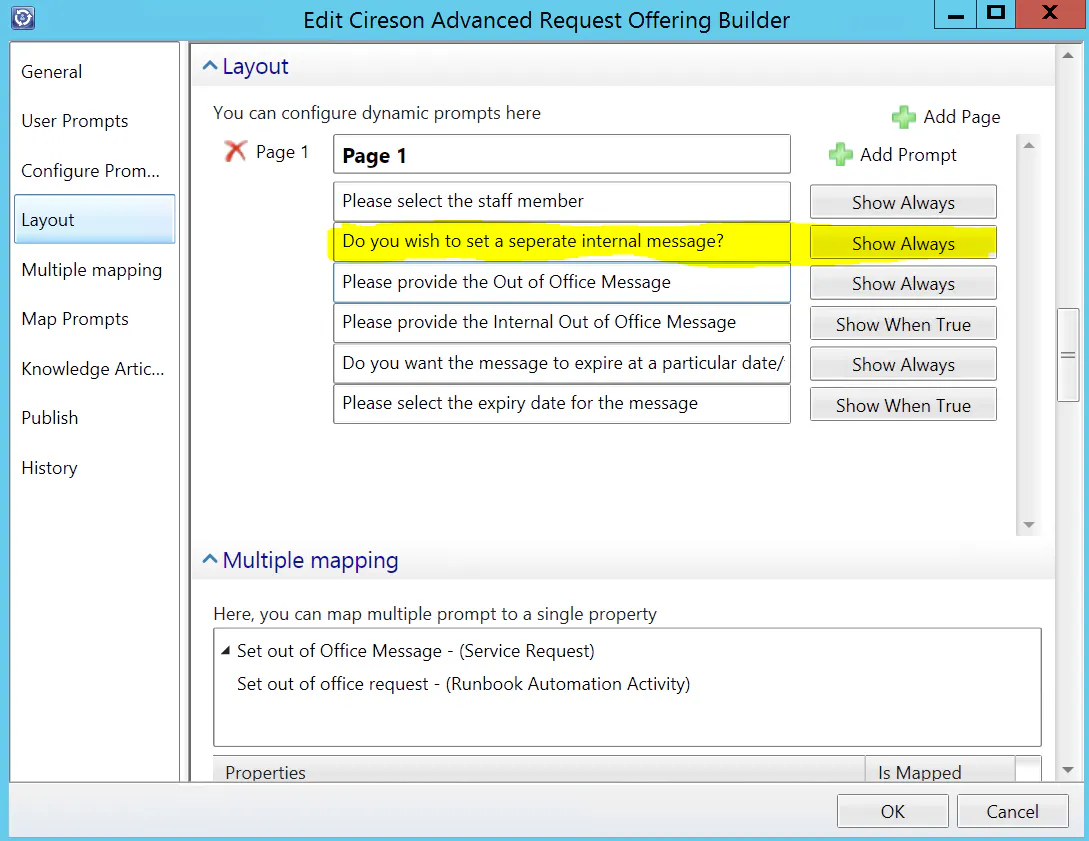Collapse the Layout section chevron
The width and height of the screenshot is (1089, 841).
210,66
